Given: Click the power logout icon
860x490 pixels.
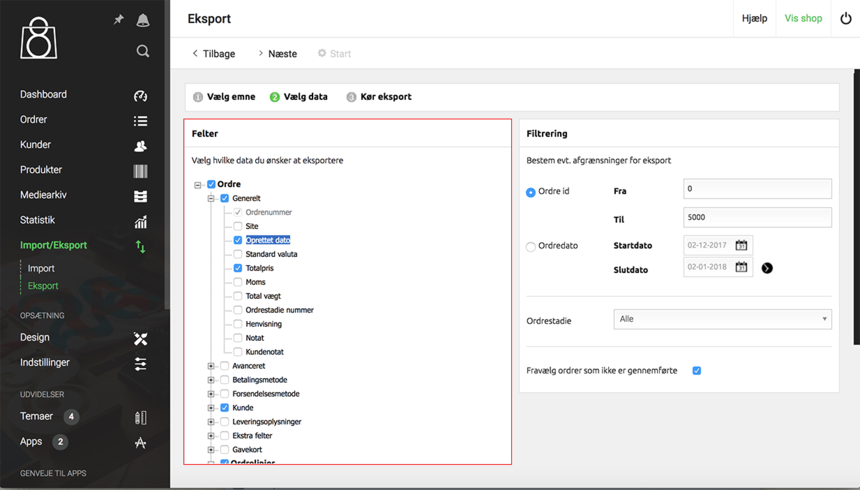Looking at the screenshot, I should (846, 18).
